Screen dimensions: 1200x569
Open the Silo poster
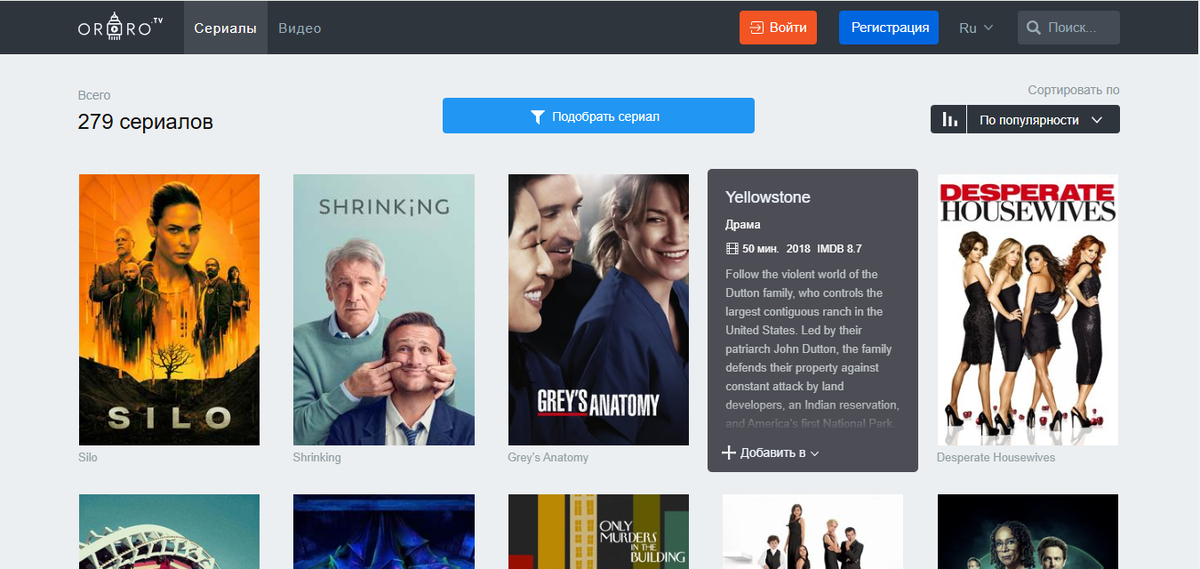pyautogui.click(x=169, y=310)
